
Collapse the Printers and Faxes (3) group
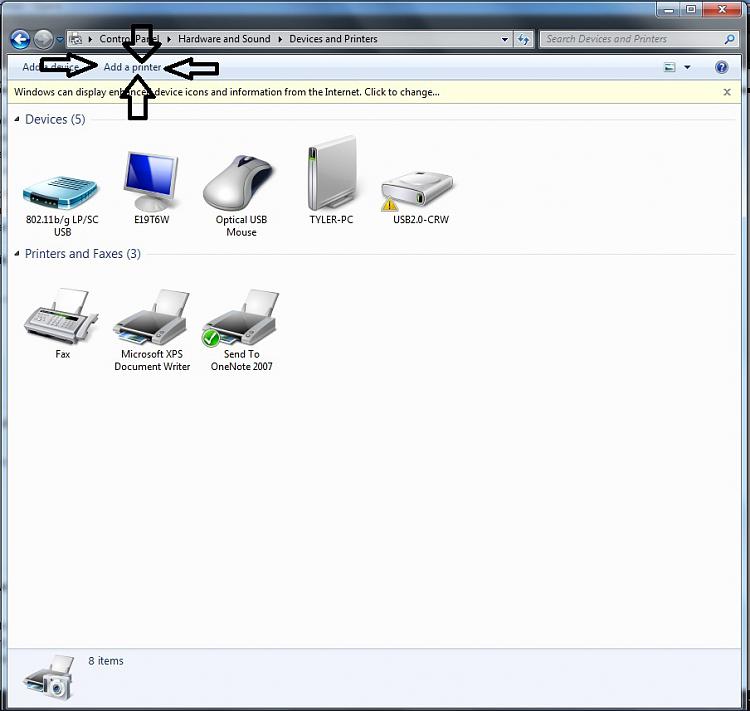pos(17,254)
